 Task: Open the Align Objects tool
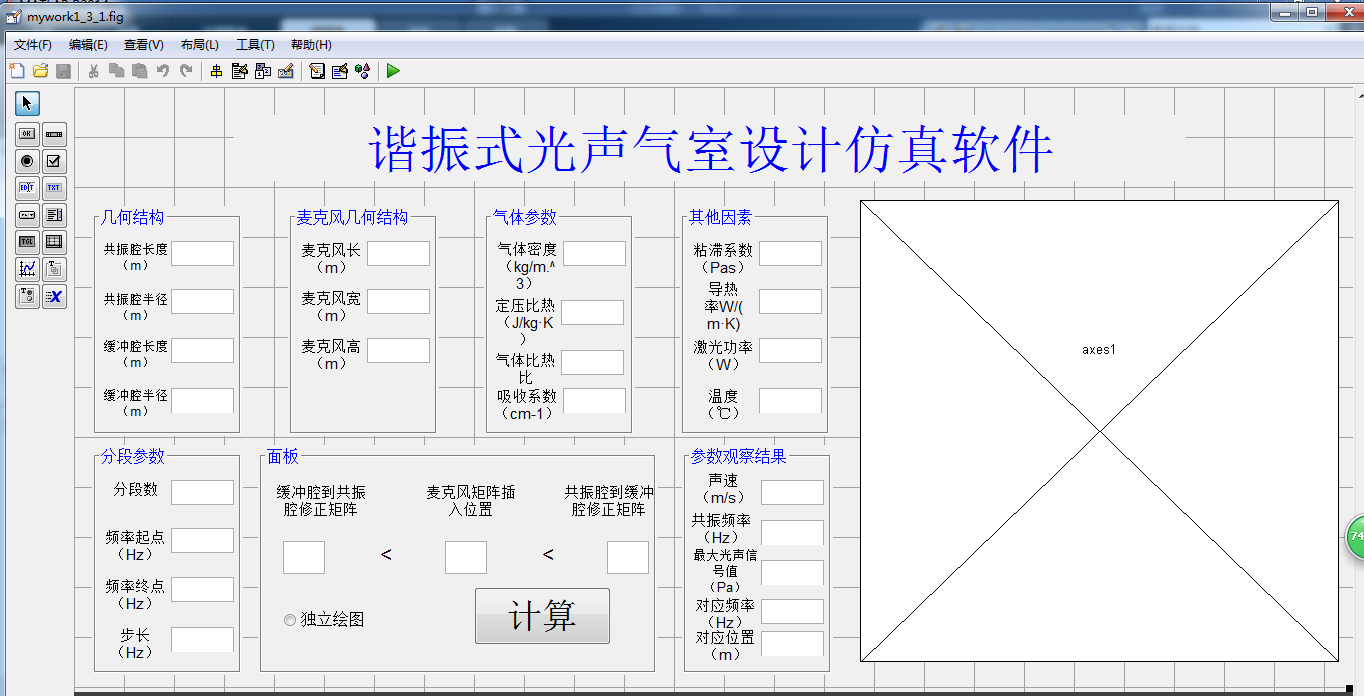[216, 71]
